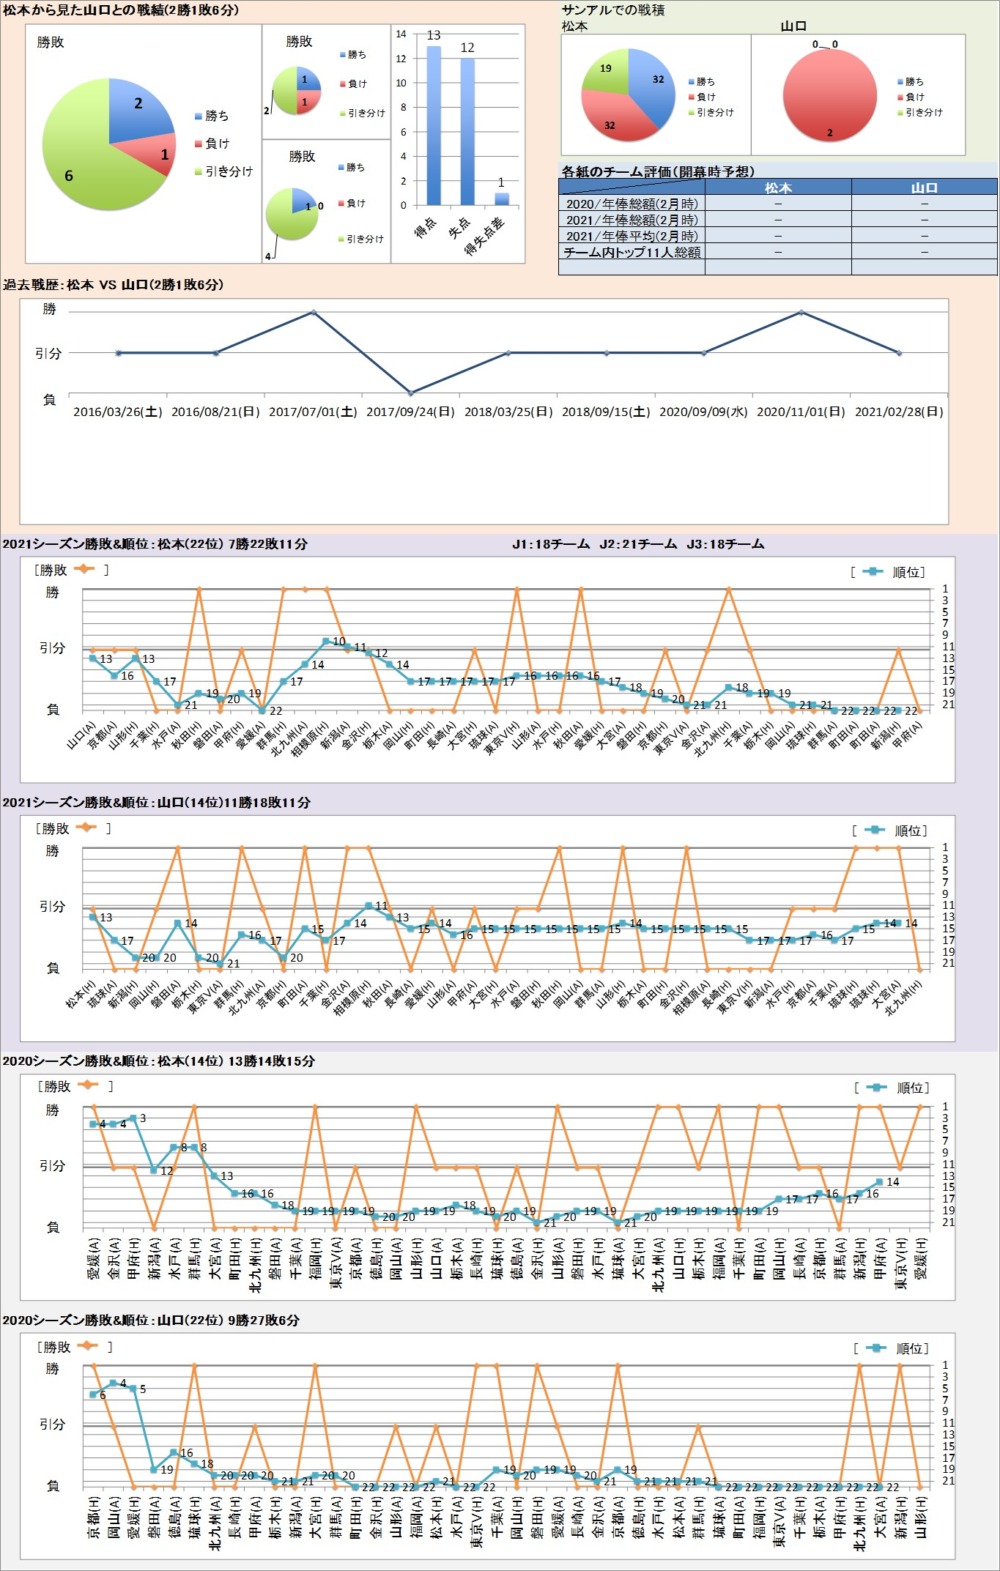Click the blue 勝ち legend swatch beside large pie
1000x1571 pixels.
coord(198,116)
